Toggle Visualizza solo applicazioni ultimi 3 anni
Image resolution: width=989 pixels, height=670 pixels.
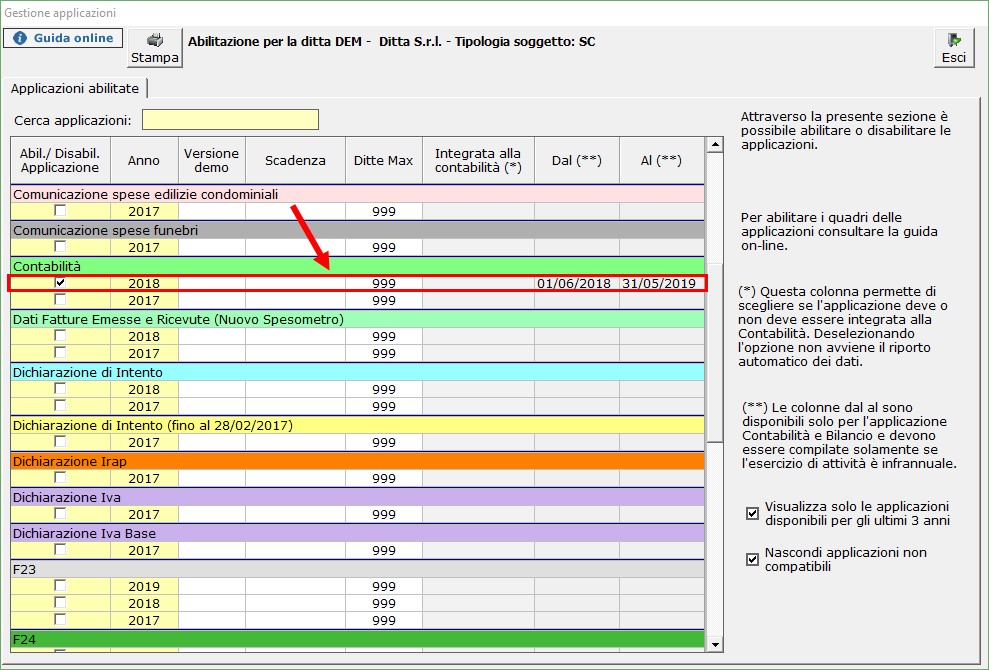point(752,514)
